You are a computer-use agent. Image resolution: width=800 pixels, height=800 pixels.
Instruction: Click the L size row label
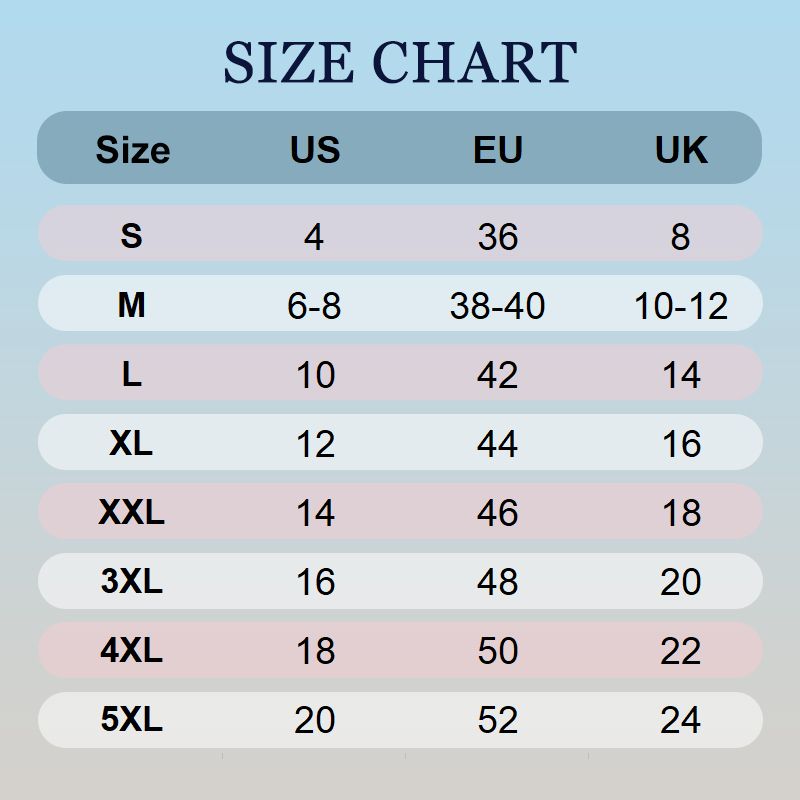coord(131,375)
